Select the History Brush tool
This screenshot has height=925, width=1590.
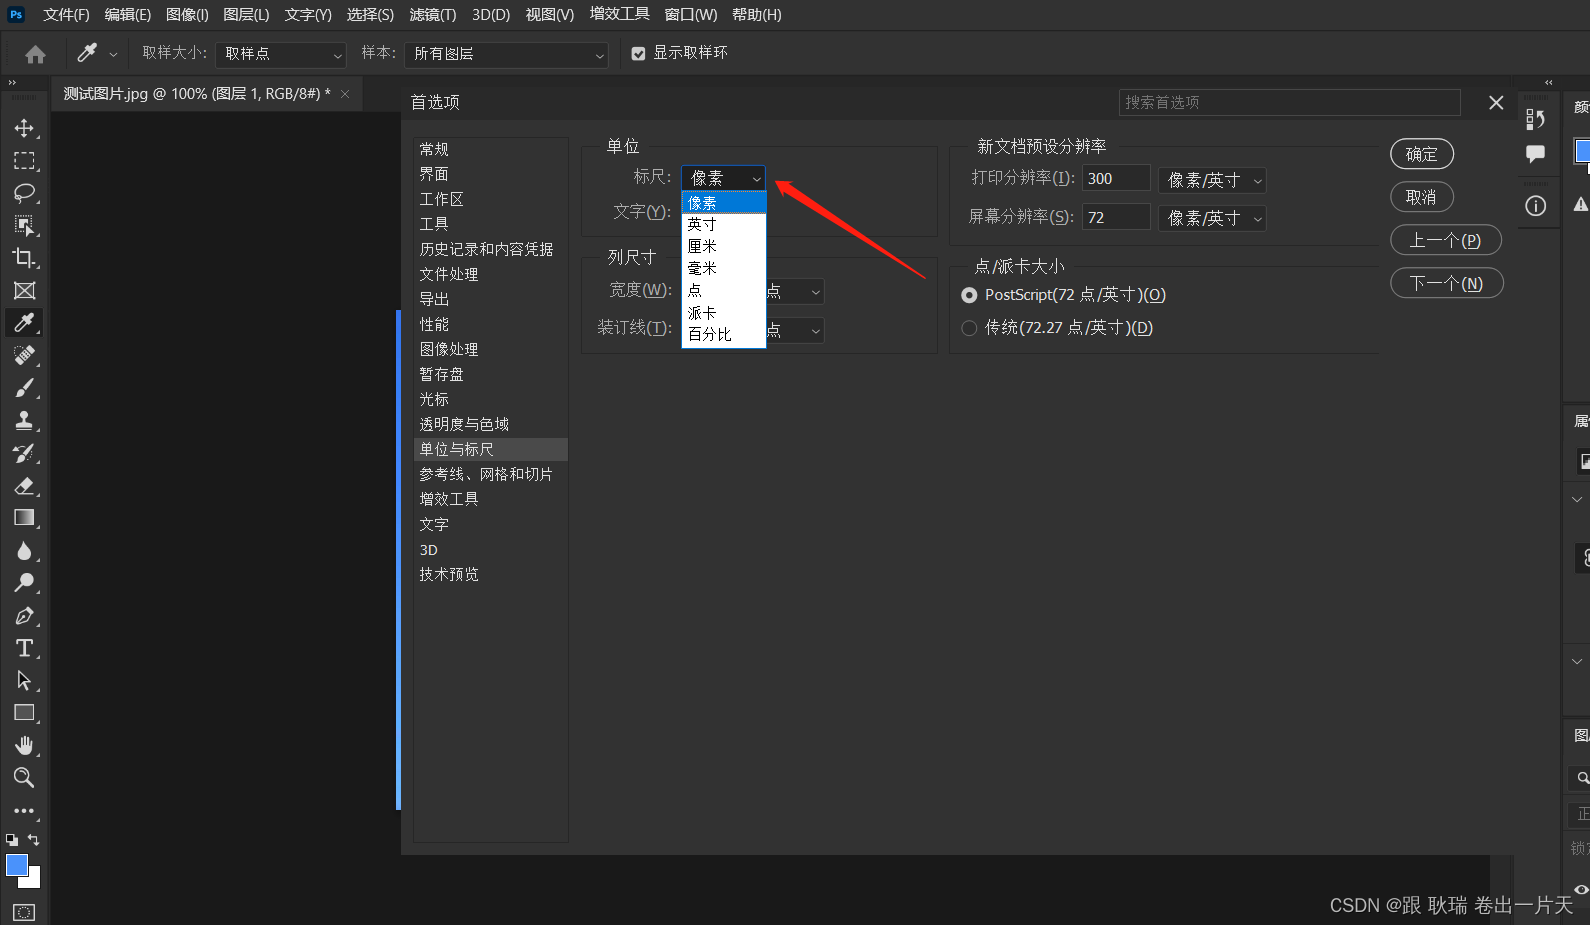24,453
